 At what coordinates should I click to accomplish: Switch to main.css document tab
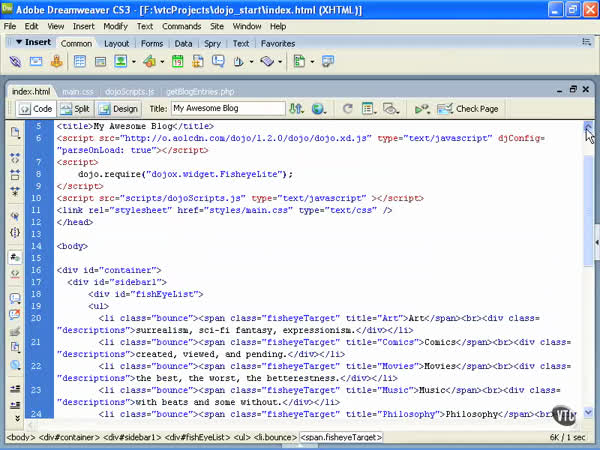click(x=77, y=91)
